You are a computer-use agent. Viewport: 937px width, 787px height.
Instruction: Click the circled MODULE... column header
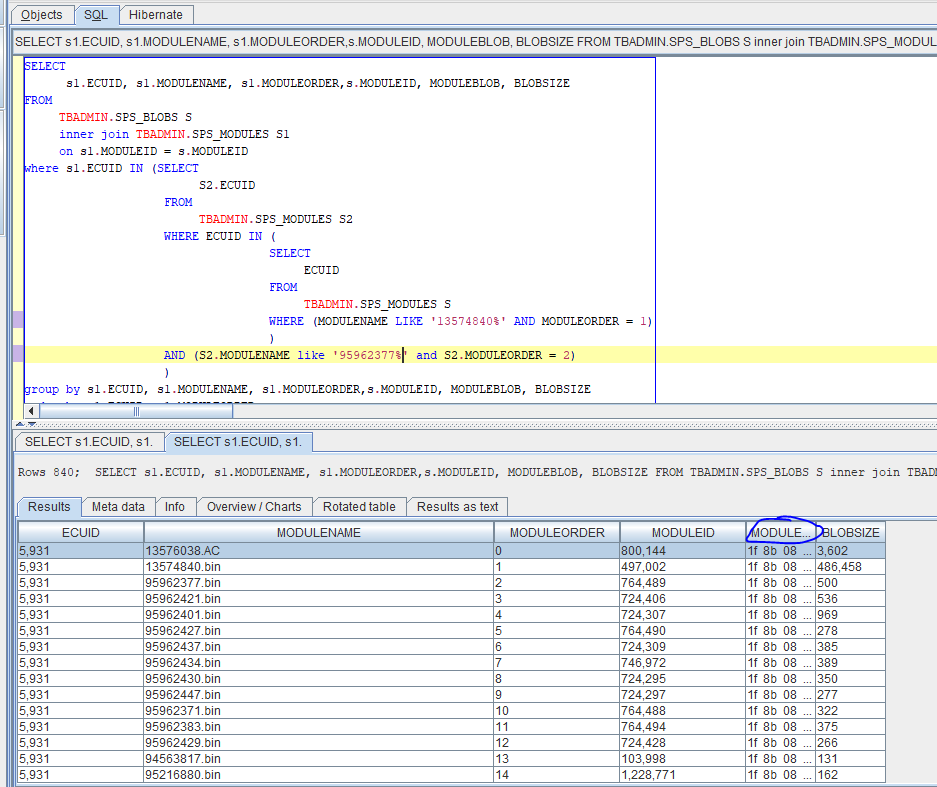click(780, 532)
